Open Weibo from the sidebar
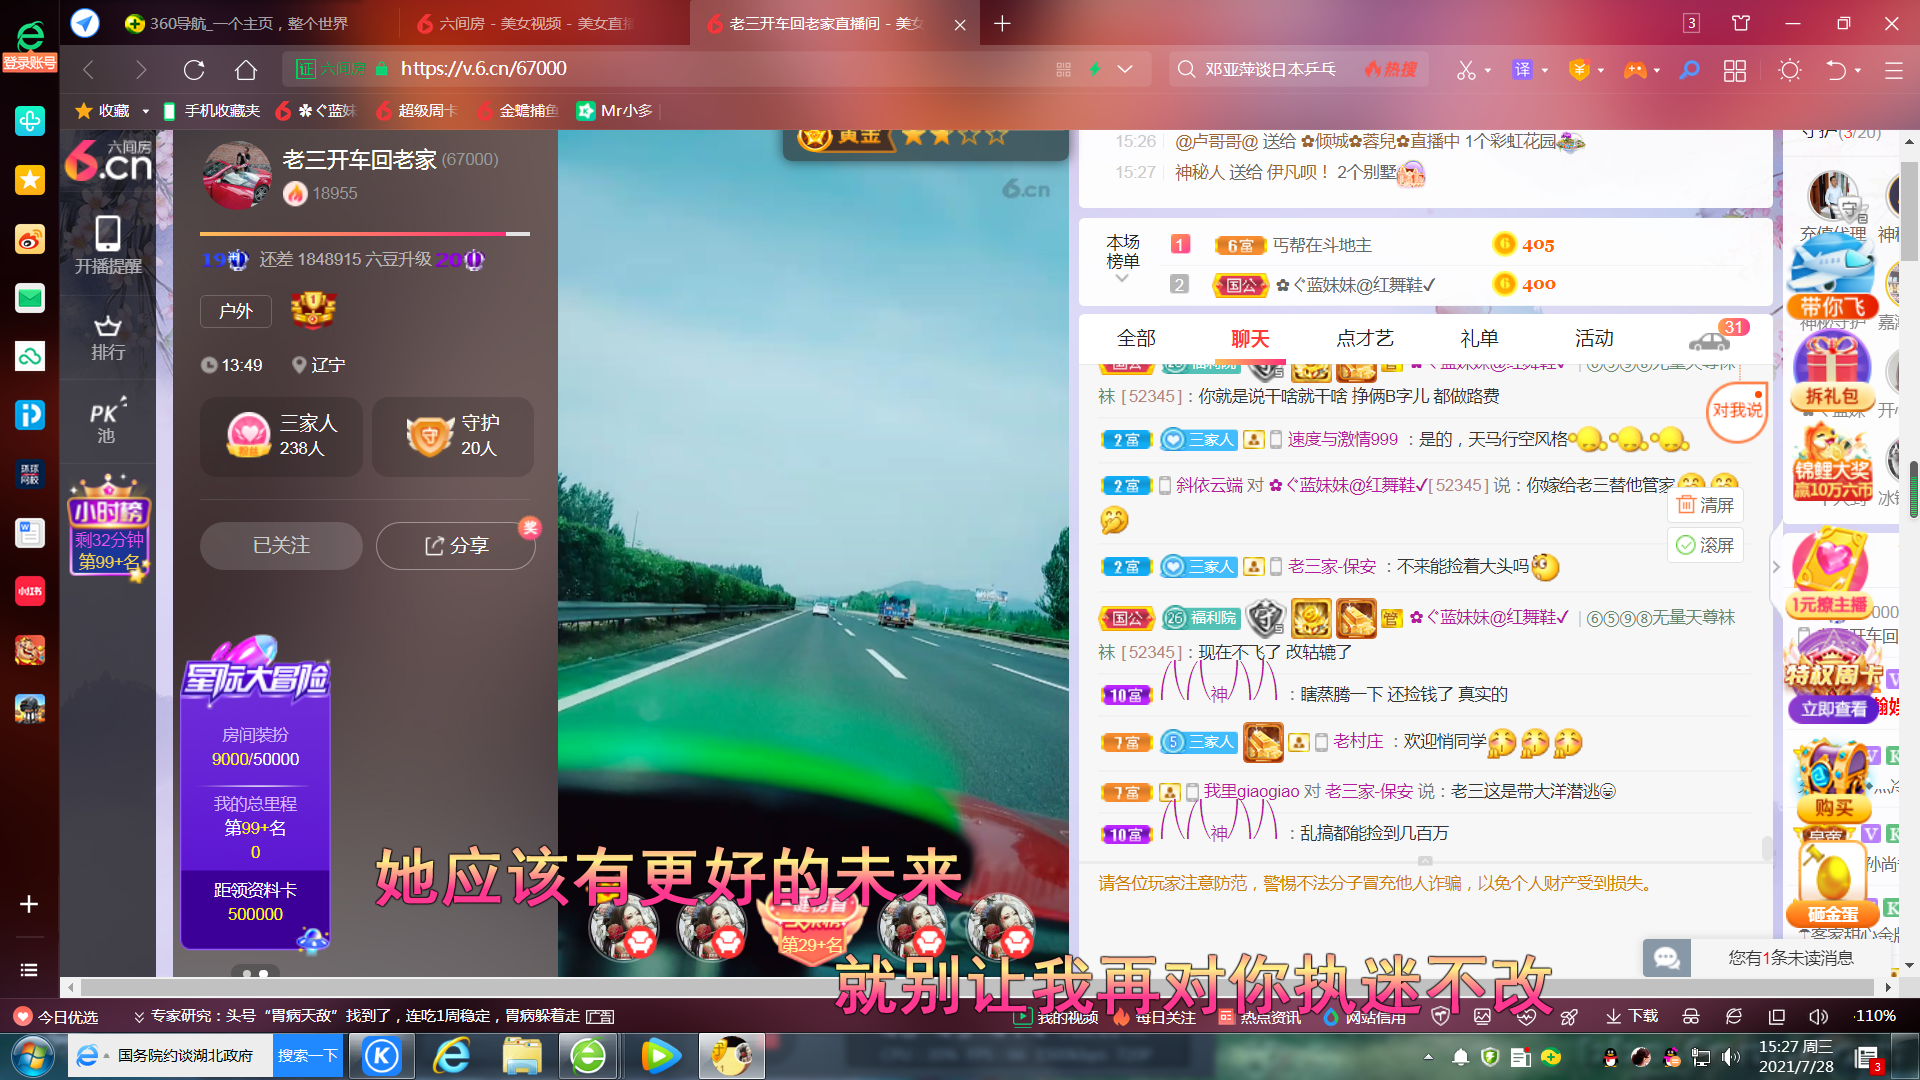This screenshot has width=1920, height=1080. click(x=30, y=239)
